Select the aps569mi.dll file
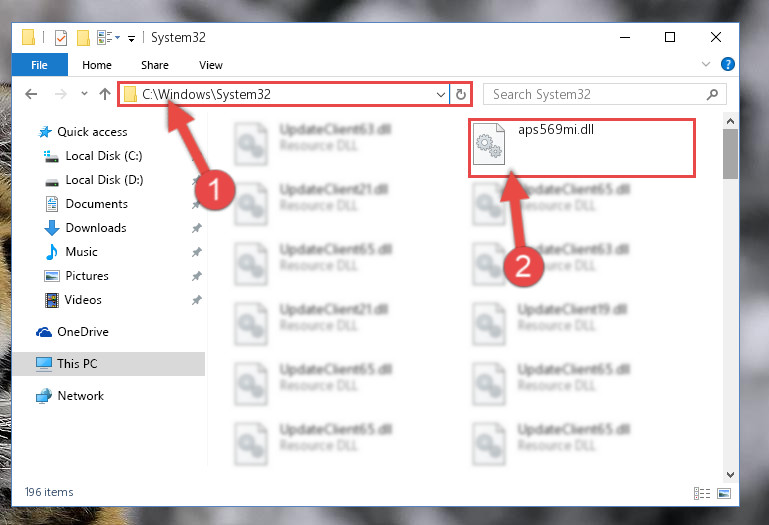This screenshot has height=525, width=769. (582, 148)
